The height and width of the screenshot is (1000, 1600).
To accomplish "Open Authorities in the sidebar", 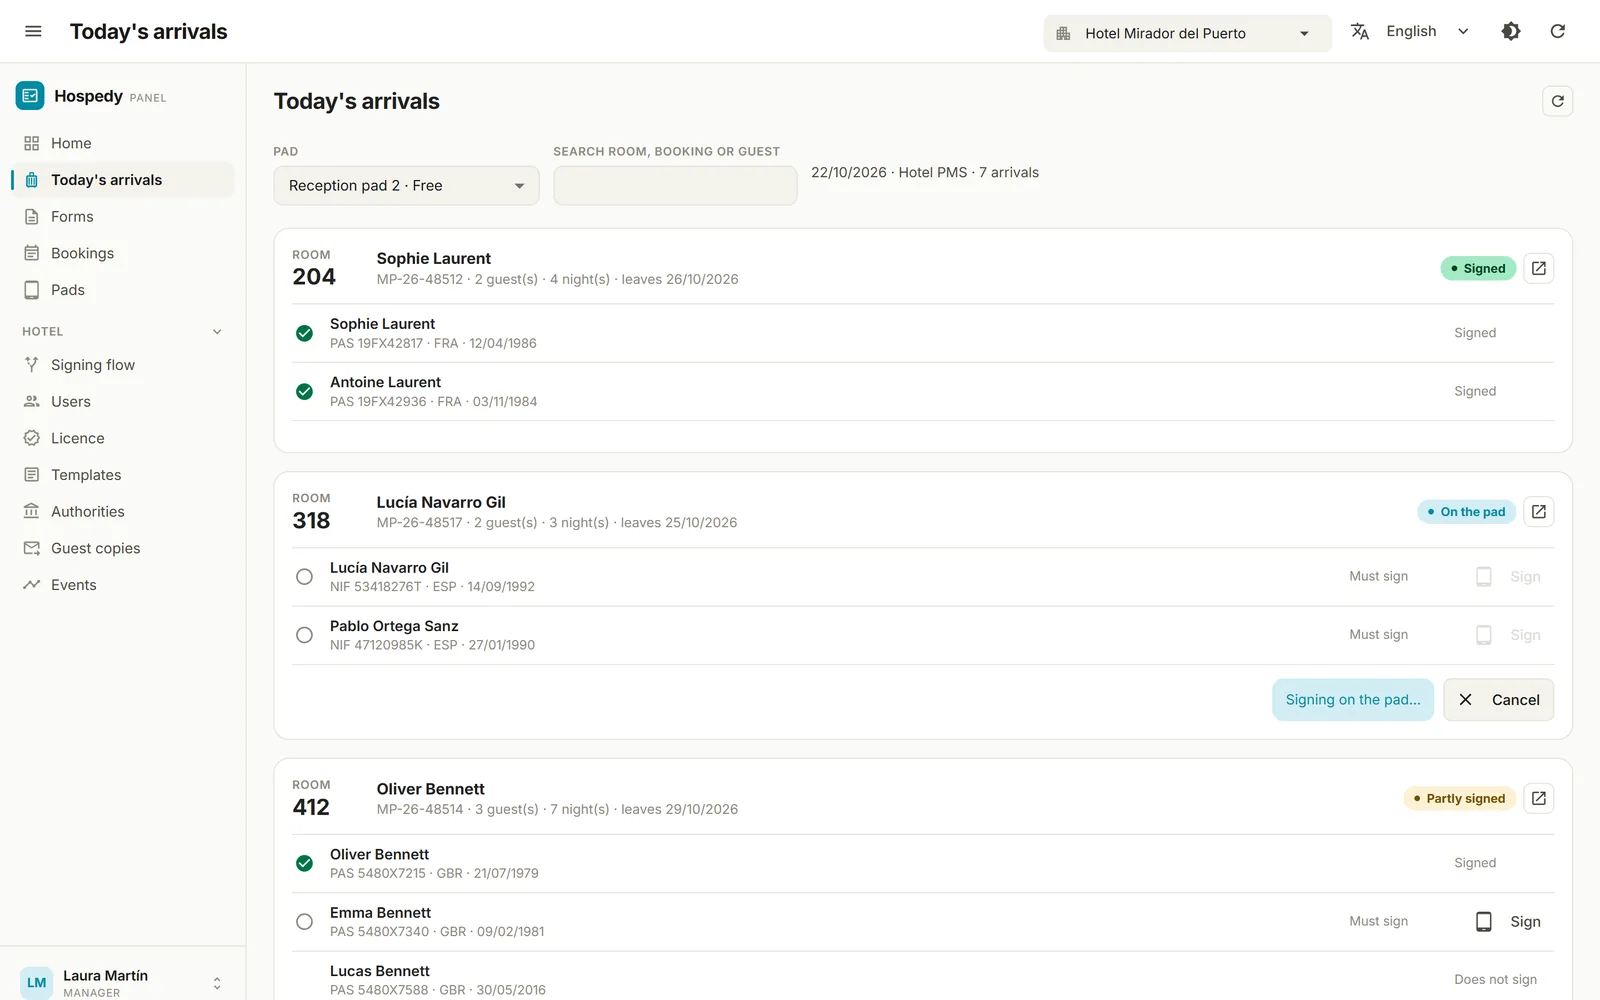I will coord(123,512).
